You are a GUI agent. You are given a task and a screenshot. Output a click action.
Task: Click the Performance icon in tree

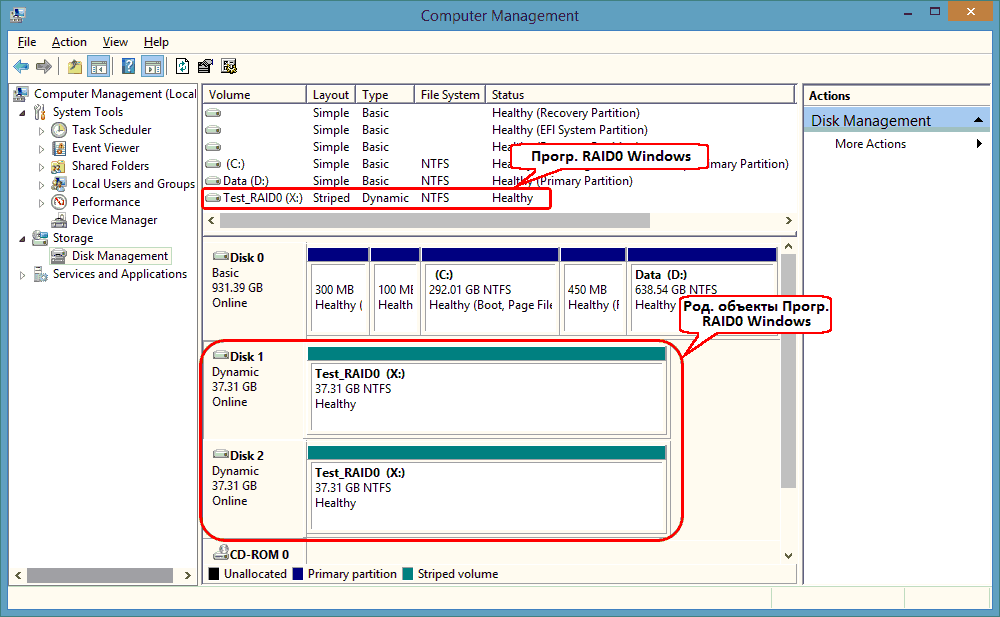point(59,202)
